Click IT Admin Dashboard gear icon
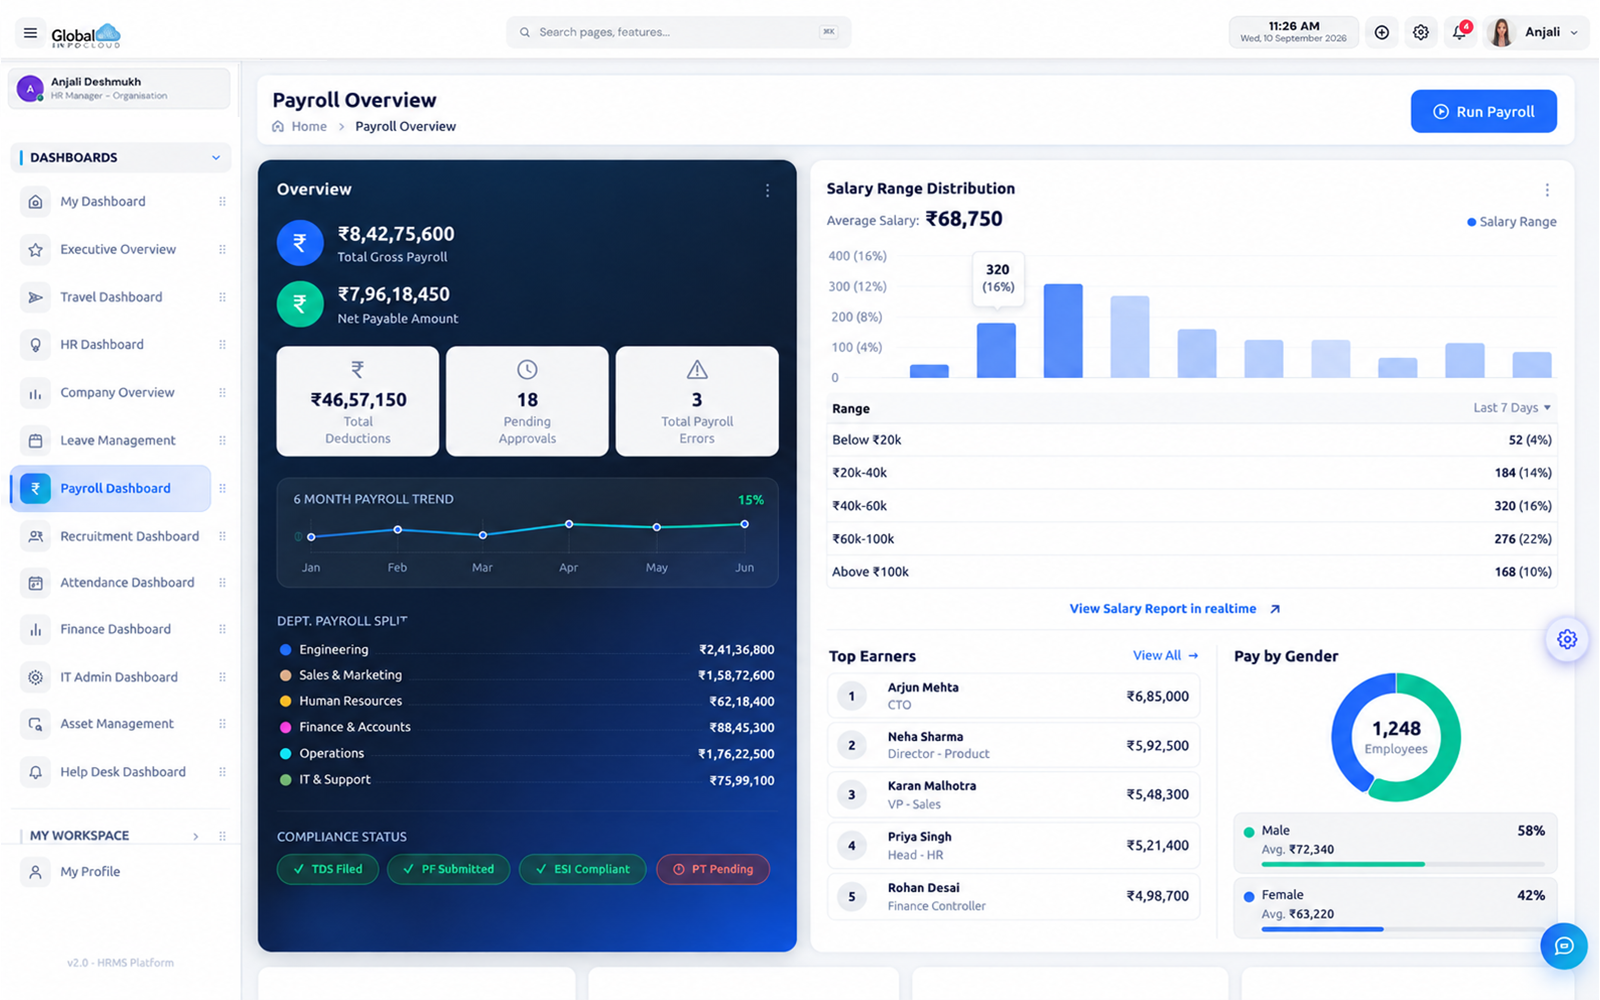Screen dimensions: 1600x1000 [36, 677]
